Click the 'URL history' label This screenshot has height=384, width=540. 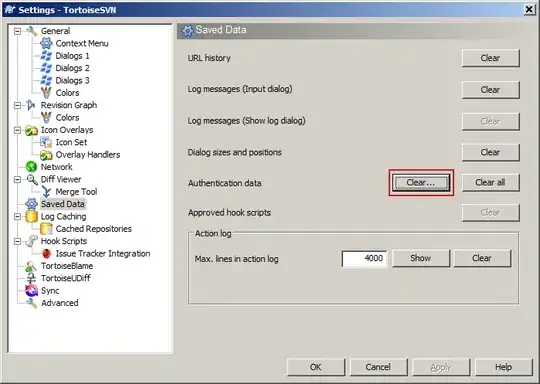click(x=209, y=58)
